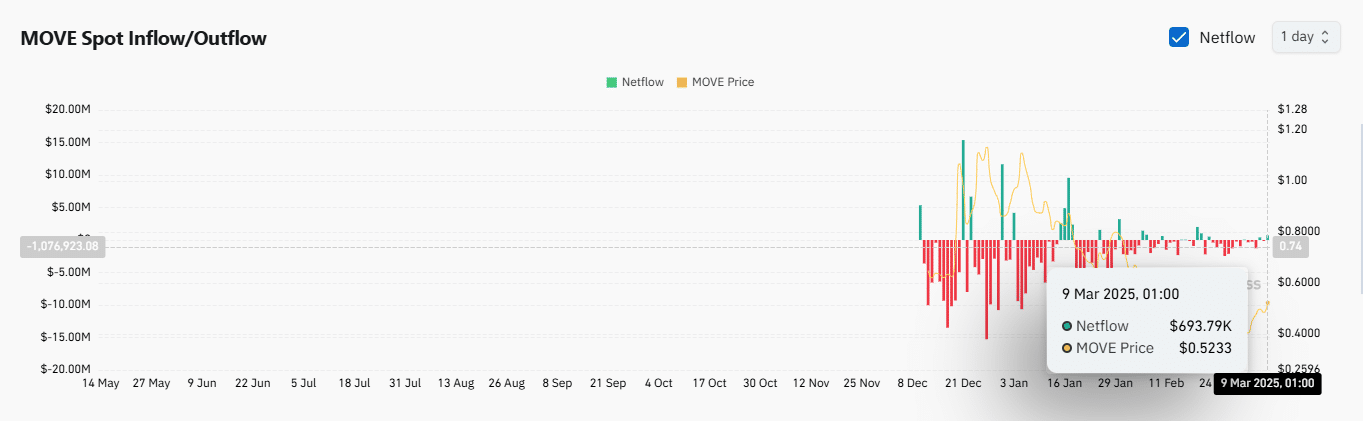Click the yellow dot next to MOVE Price in tooltip

[x=1067, y=348]
